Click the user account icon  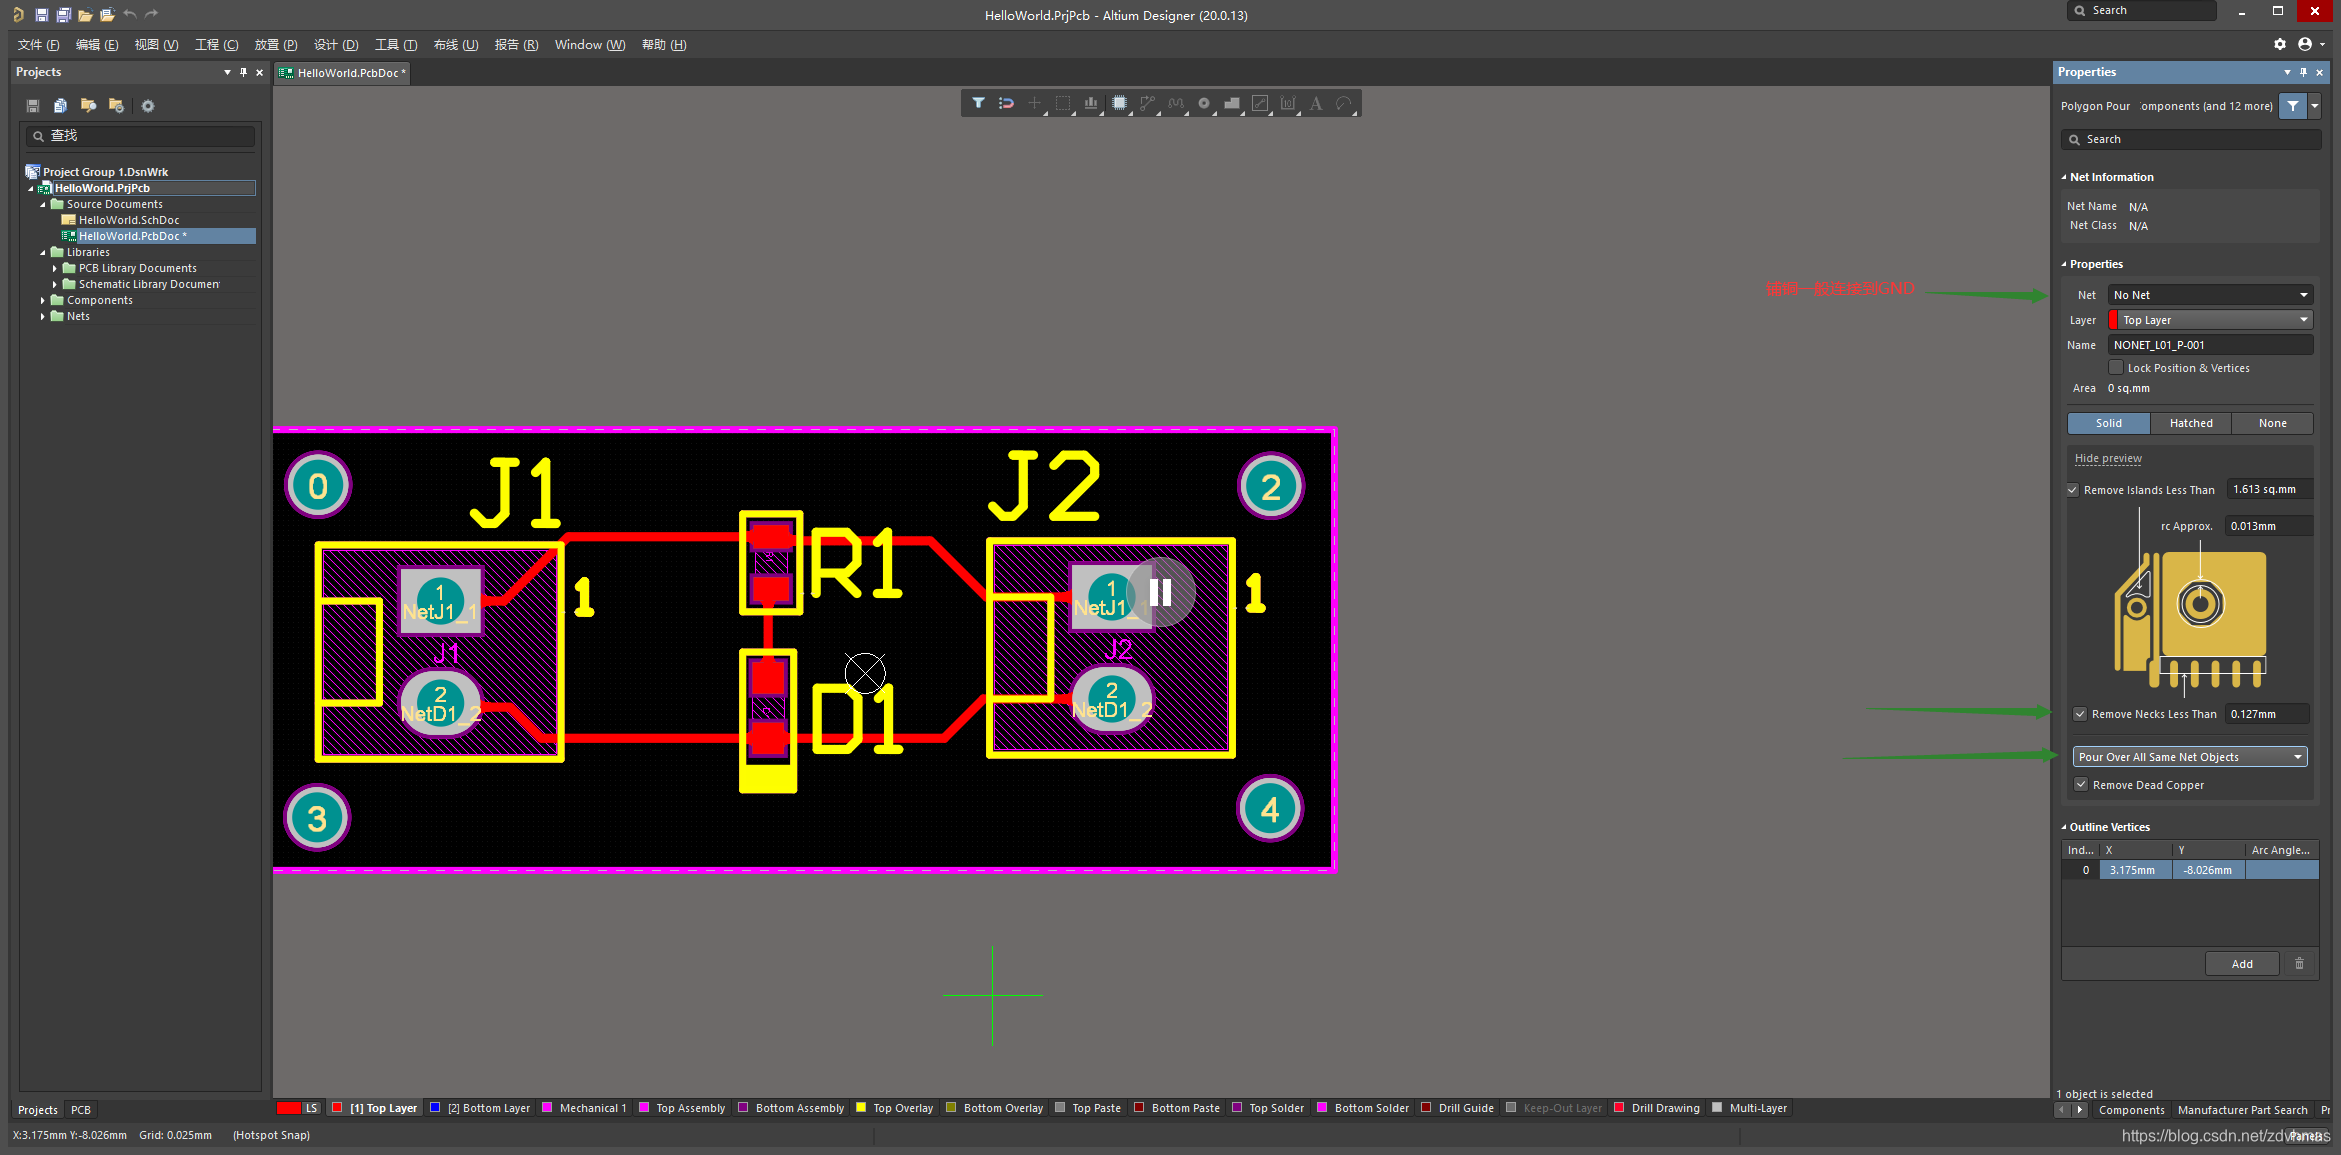click(2305, 44)
